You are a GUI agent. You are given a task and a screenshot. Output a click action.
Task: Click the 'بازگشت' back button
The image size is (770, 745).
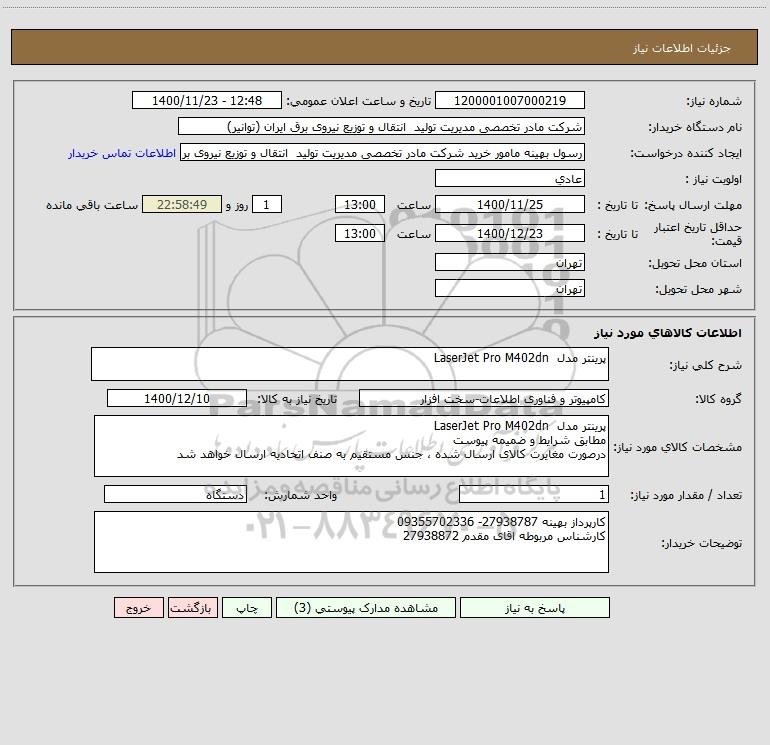tap(192, 608)
